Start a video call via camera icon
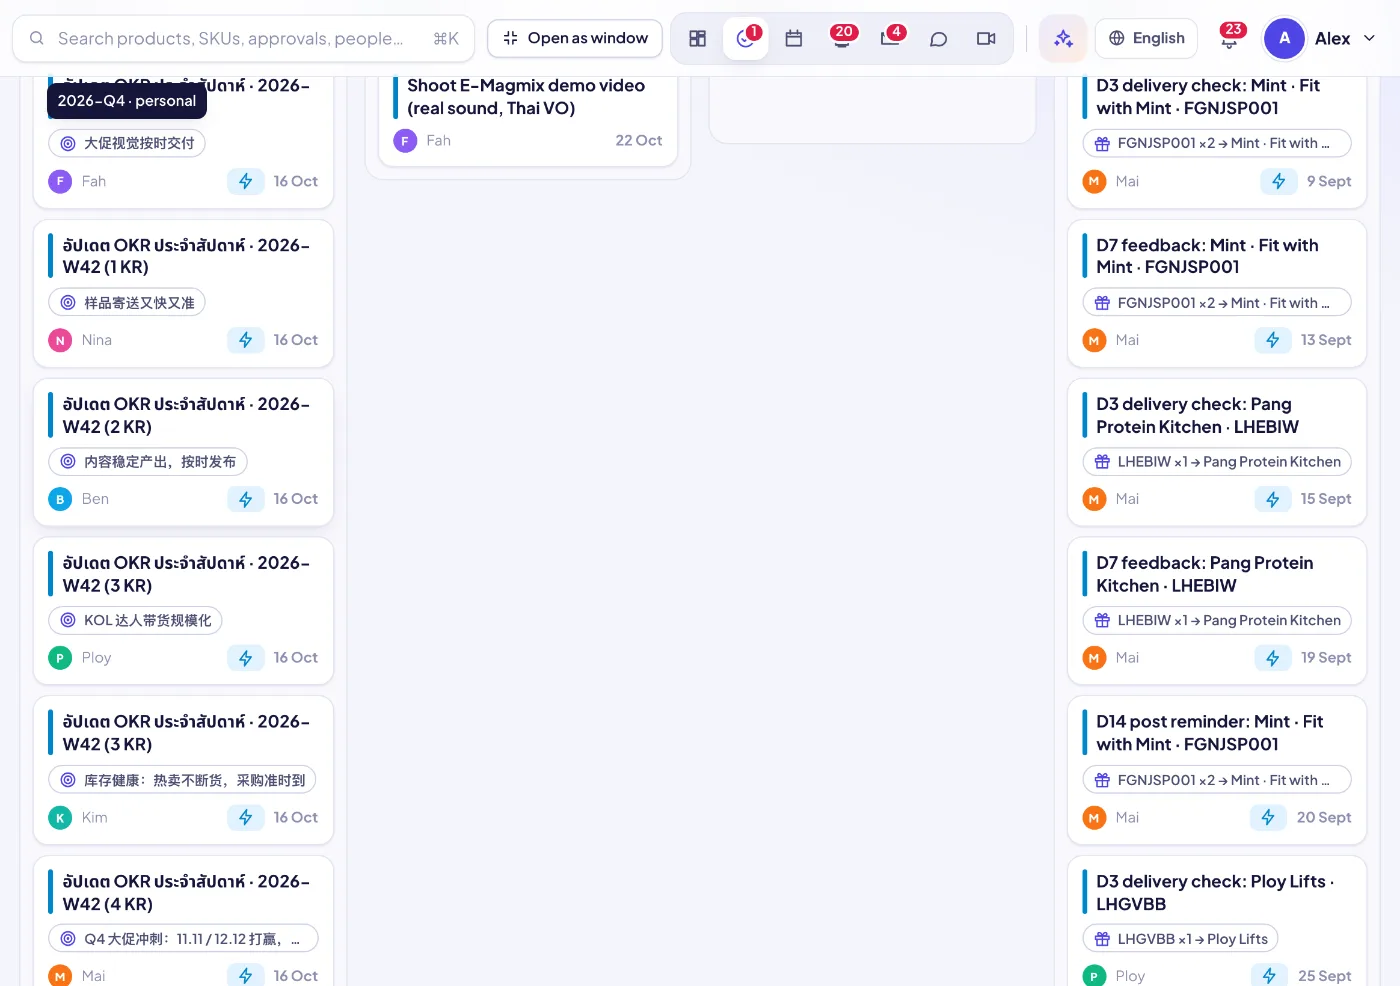This screenshot has height=986, width=1400. pos(986,38)
